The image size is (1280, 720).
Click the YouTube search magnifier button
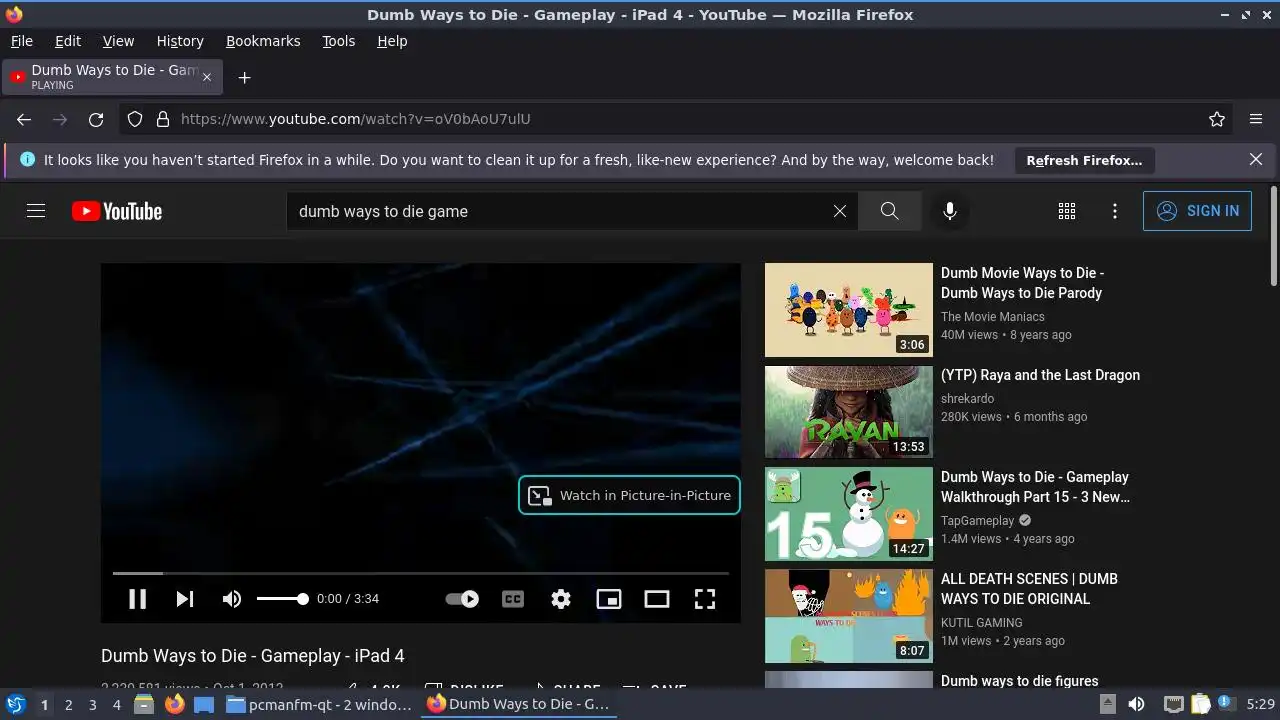tap(889, 211)
